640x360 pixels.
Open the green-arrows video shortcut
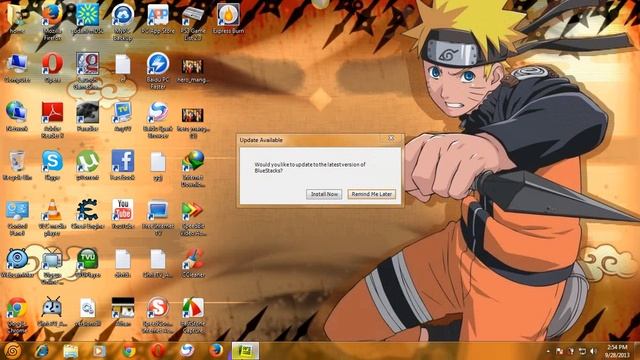coord(193,217)
